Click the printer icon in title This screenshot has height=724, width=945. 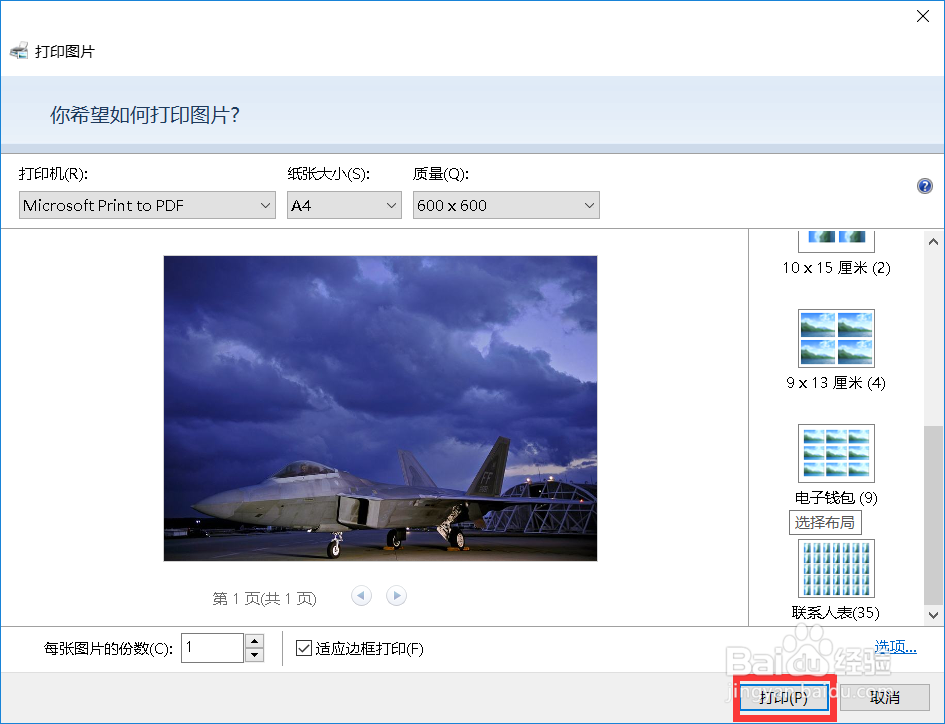coord(19,51)
